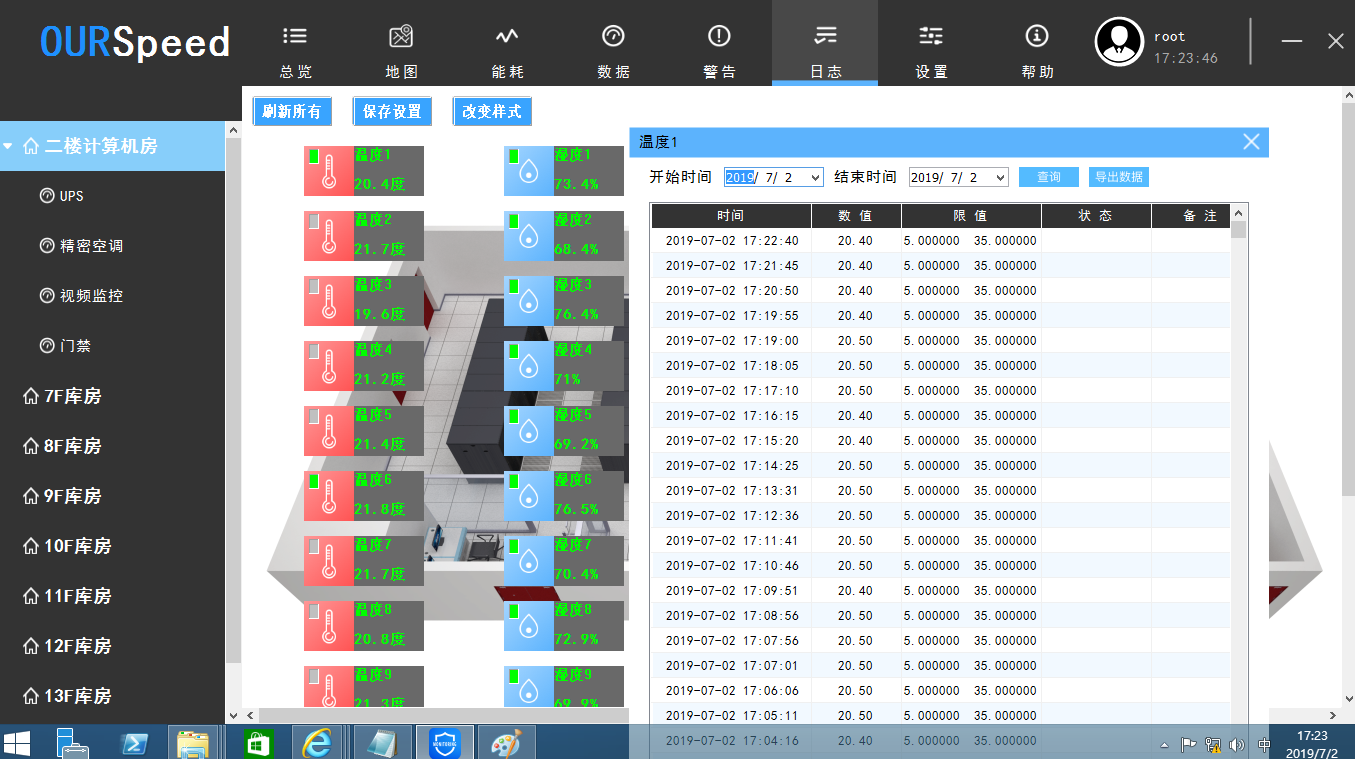The height and width of the screenshot is (759, 1355).
Task: Open the 结束时间 date dropdown
Action: click(x=999, y=177)
